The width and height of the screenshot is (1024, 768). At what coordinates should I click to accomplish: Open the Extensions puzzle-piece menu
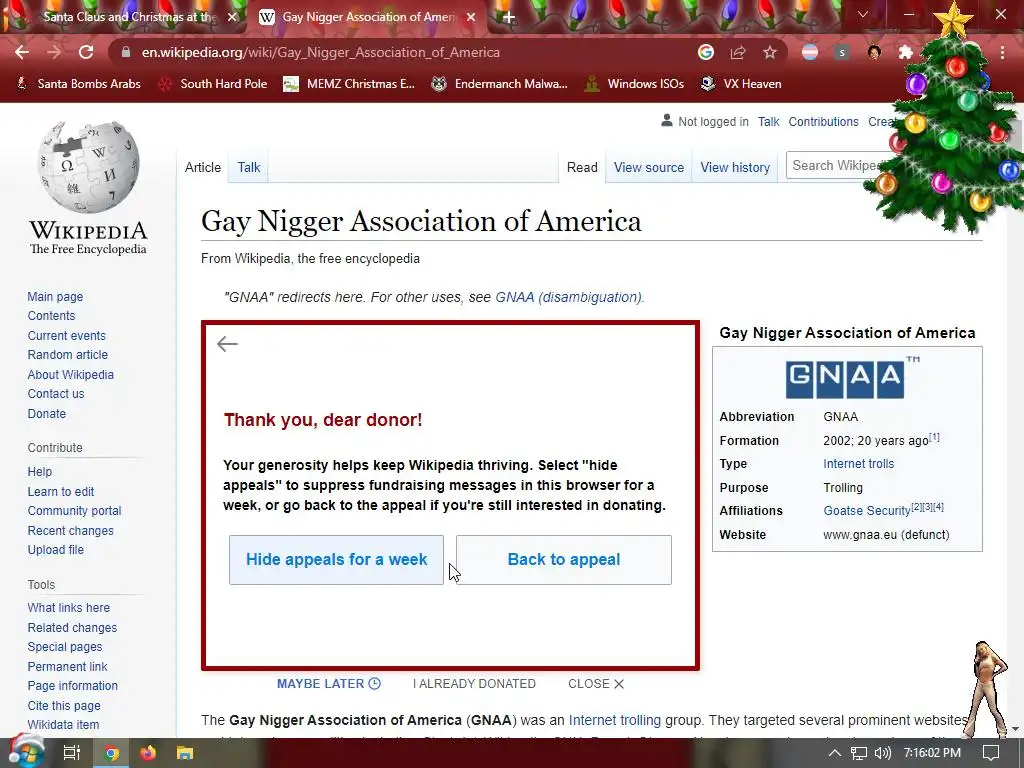click(905, 52)
